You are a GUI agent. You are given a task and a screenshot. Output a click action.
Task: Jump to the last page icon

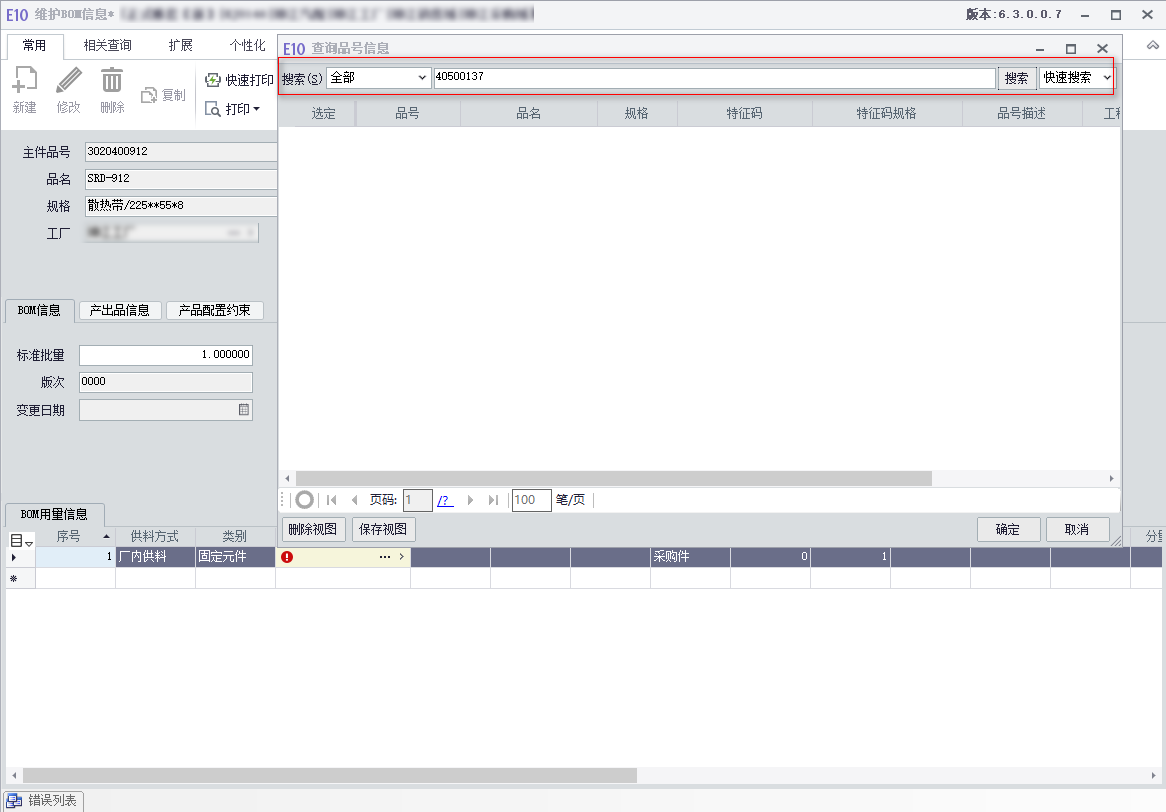point(492,500)
